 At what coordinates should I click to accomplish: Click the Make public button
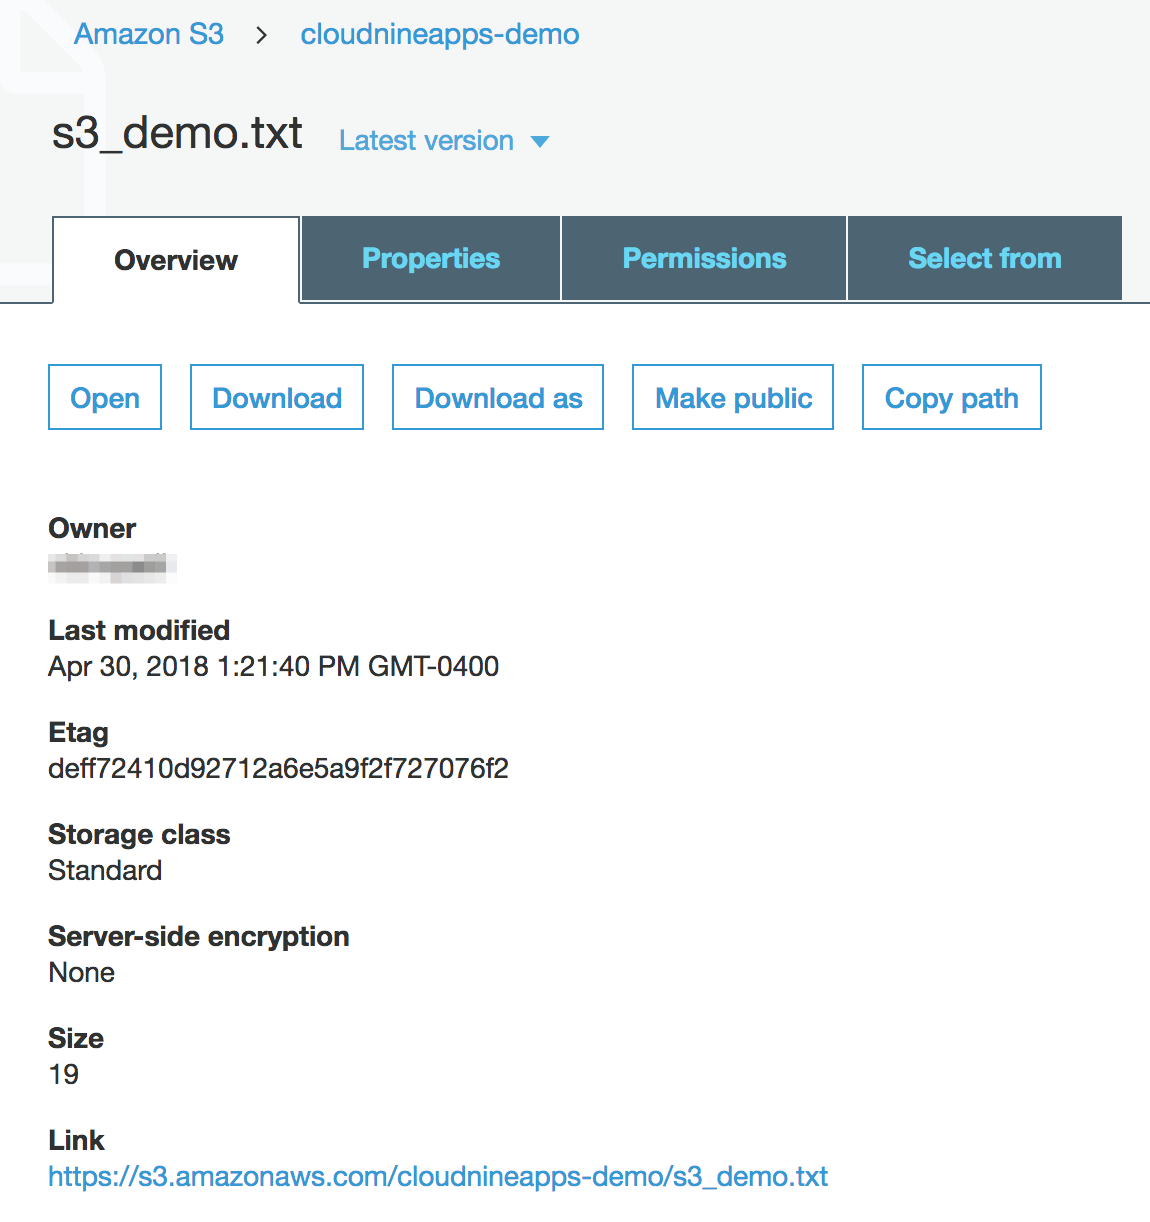[x=733, y=397]
